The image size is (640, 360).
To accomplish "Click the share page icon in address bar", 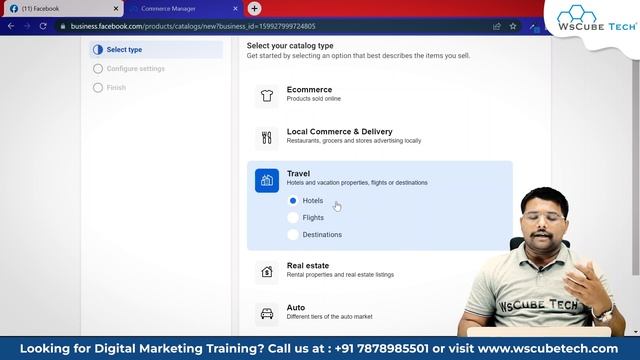I will [497, 26].
